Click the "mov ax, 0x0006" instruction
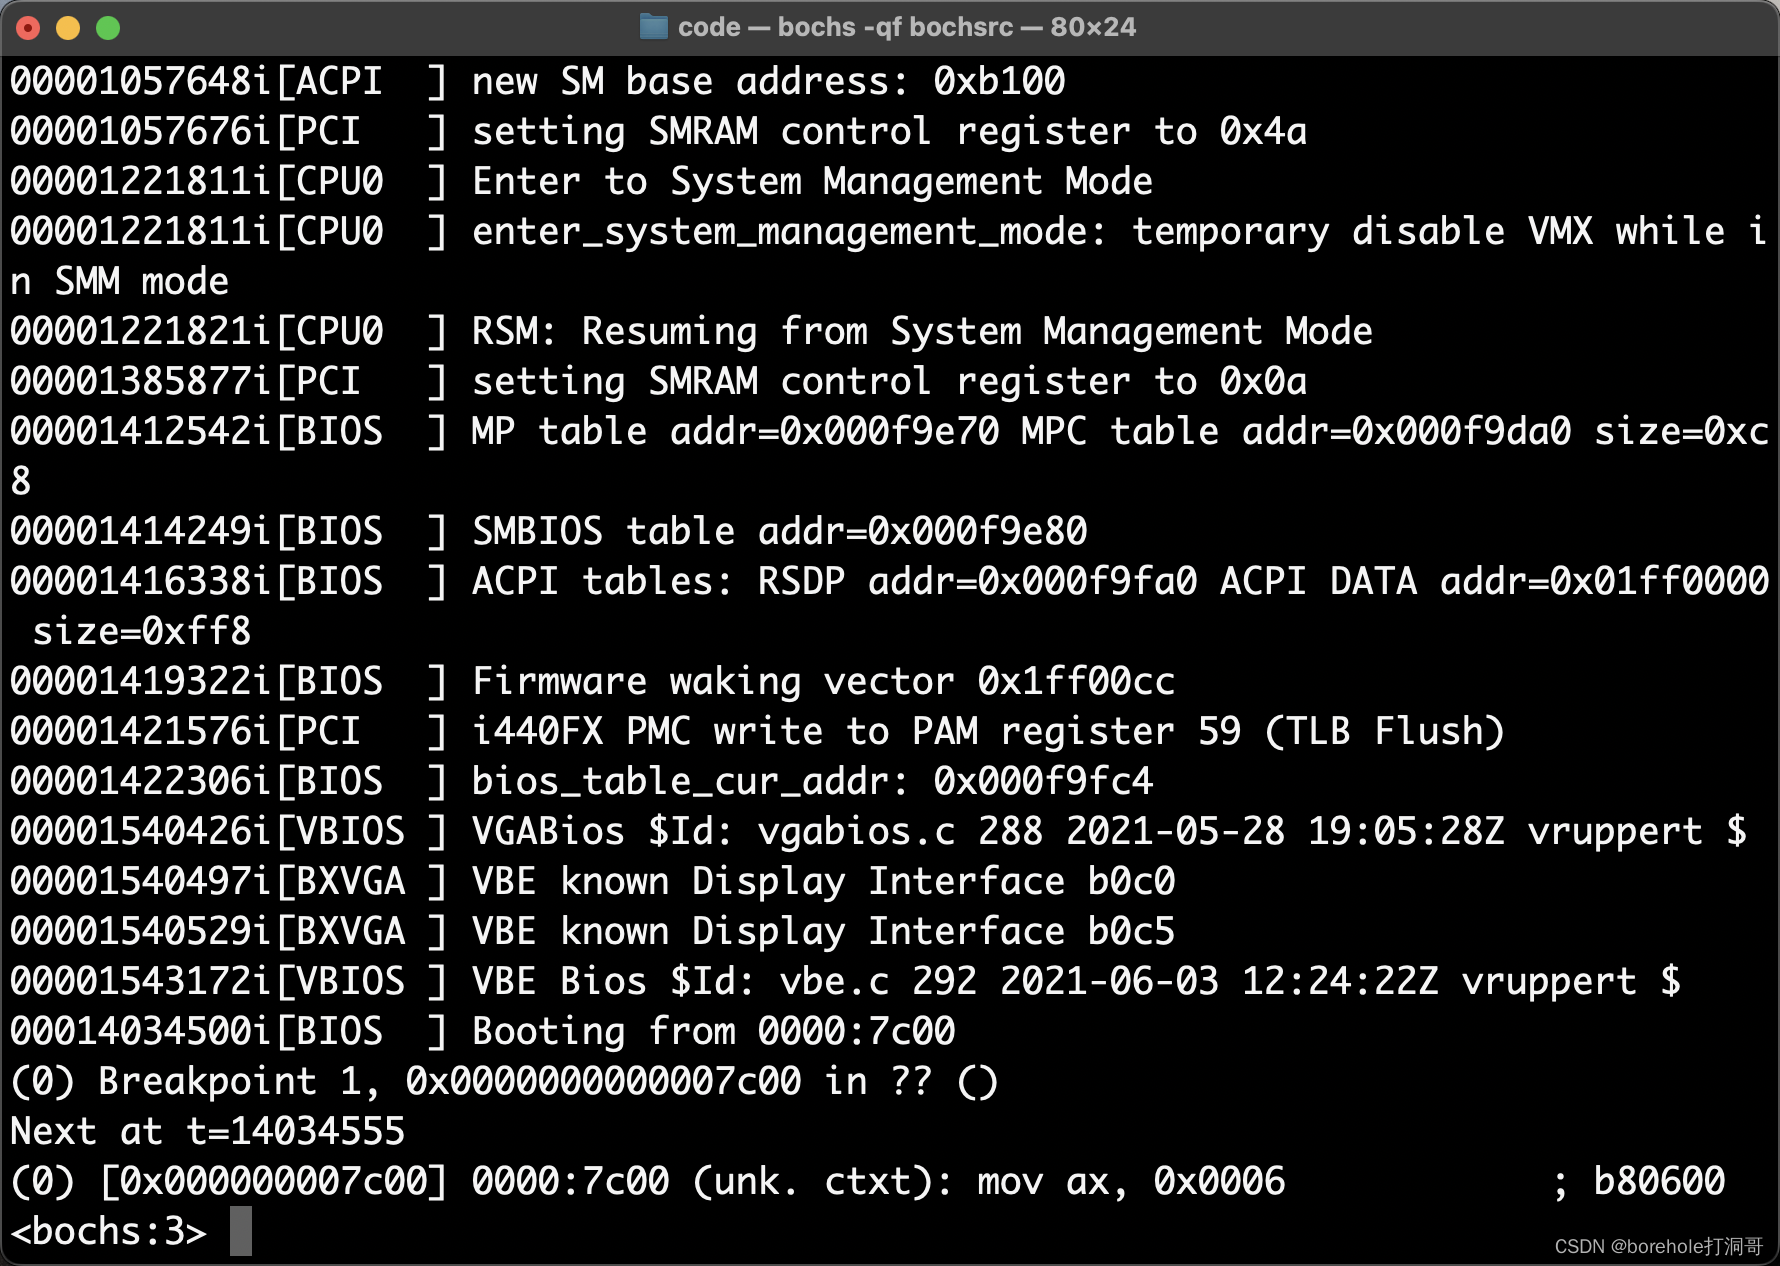The height and width of the screenshot is (1266, 1780). coord(1130,1181)
